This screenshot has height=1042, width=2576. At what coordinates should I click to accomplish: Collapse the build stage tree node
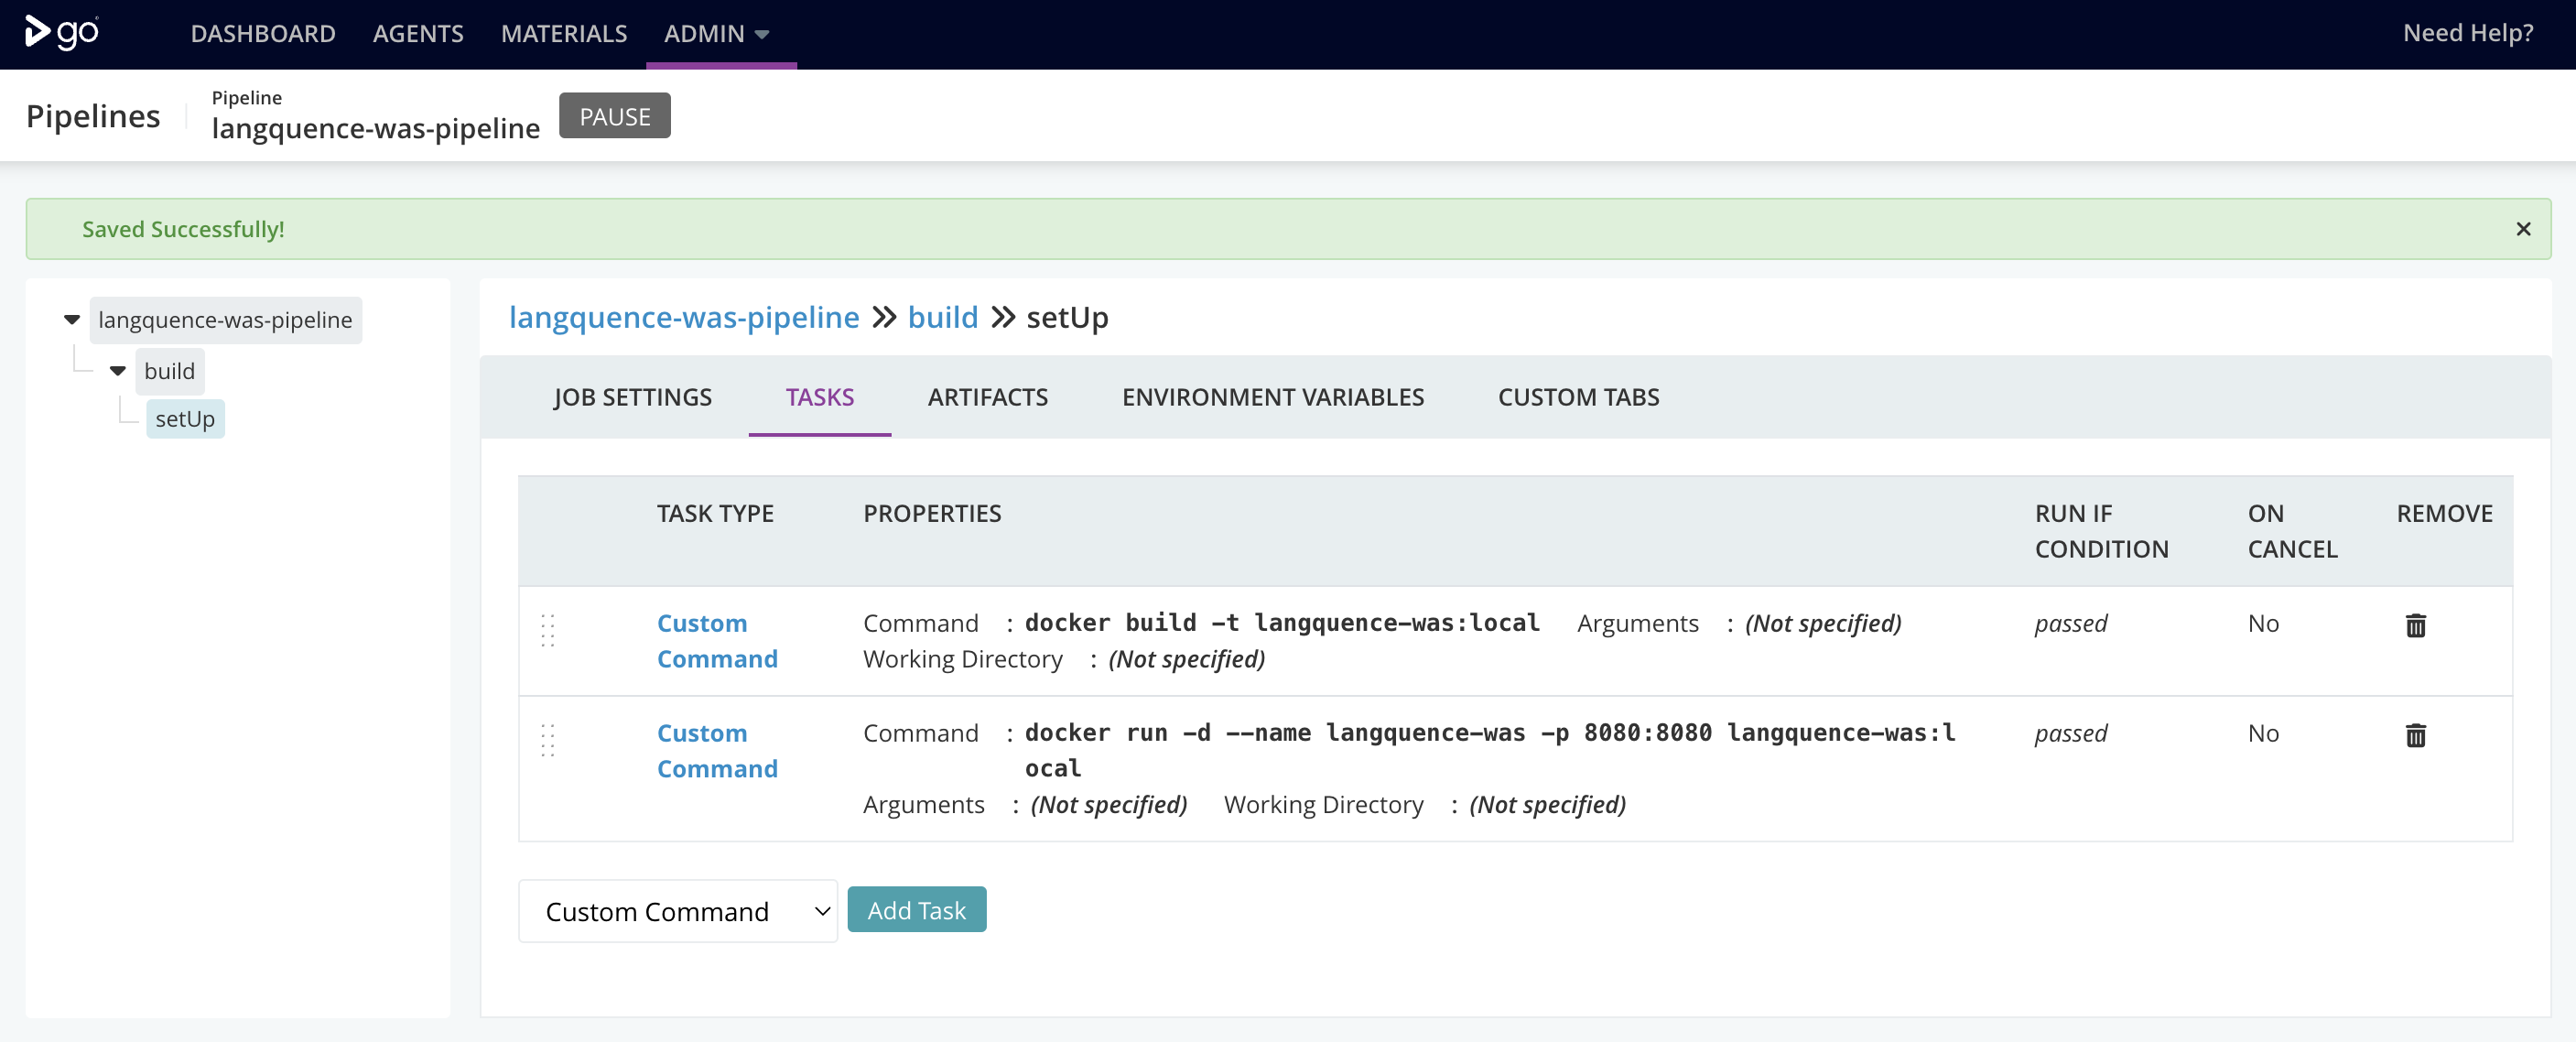(118, 371)
